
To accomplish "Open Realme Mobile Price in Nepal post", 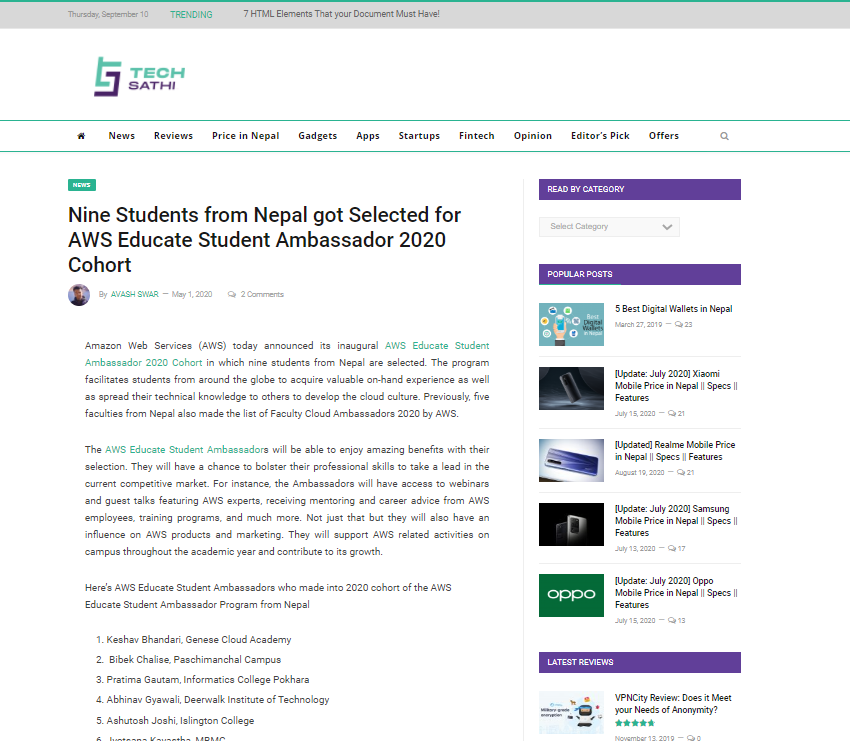I will point(675,450).
